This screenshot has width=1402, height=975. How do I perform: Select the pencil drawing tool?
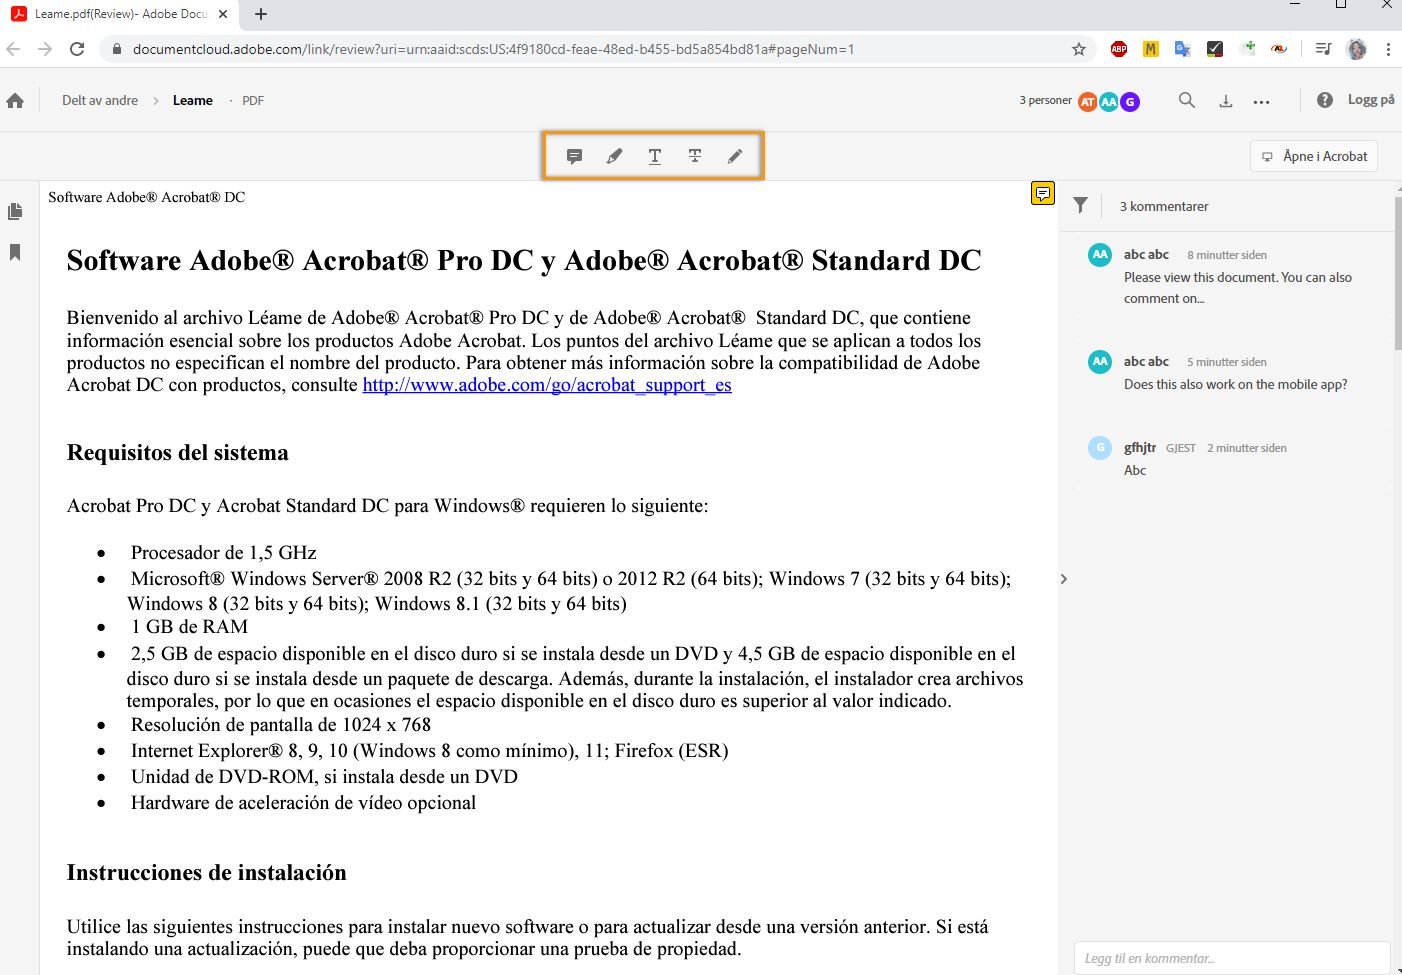pyautogui.click(x=735, y=156)
